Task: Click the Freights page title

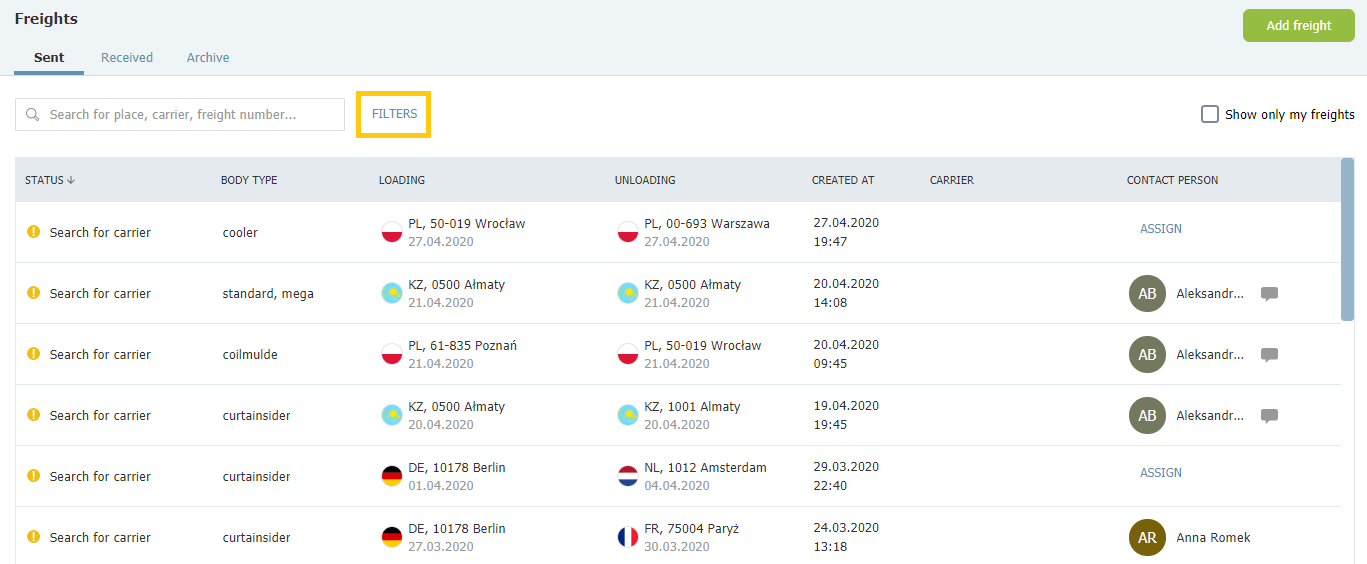Action: tap(46, 19)
